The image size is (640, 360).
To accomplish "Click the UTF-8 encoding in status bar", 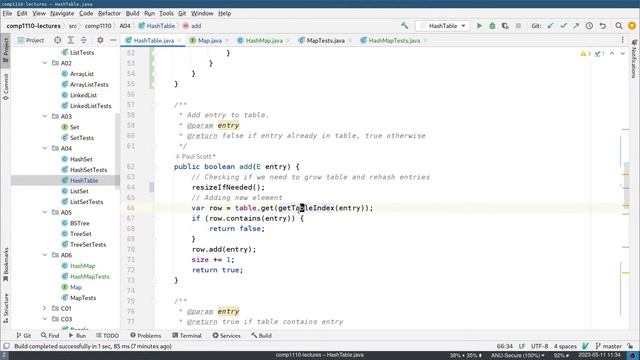I will point(539,346).
